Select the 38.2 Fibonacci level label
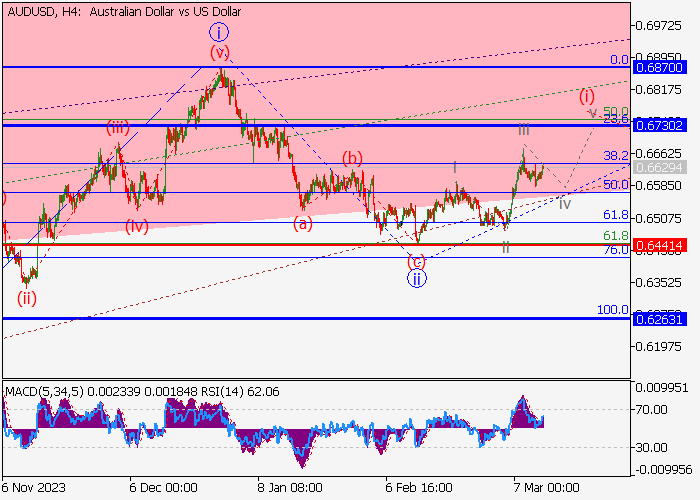 (616, 155)
